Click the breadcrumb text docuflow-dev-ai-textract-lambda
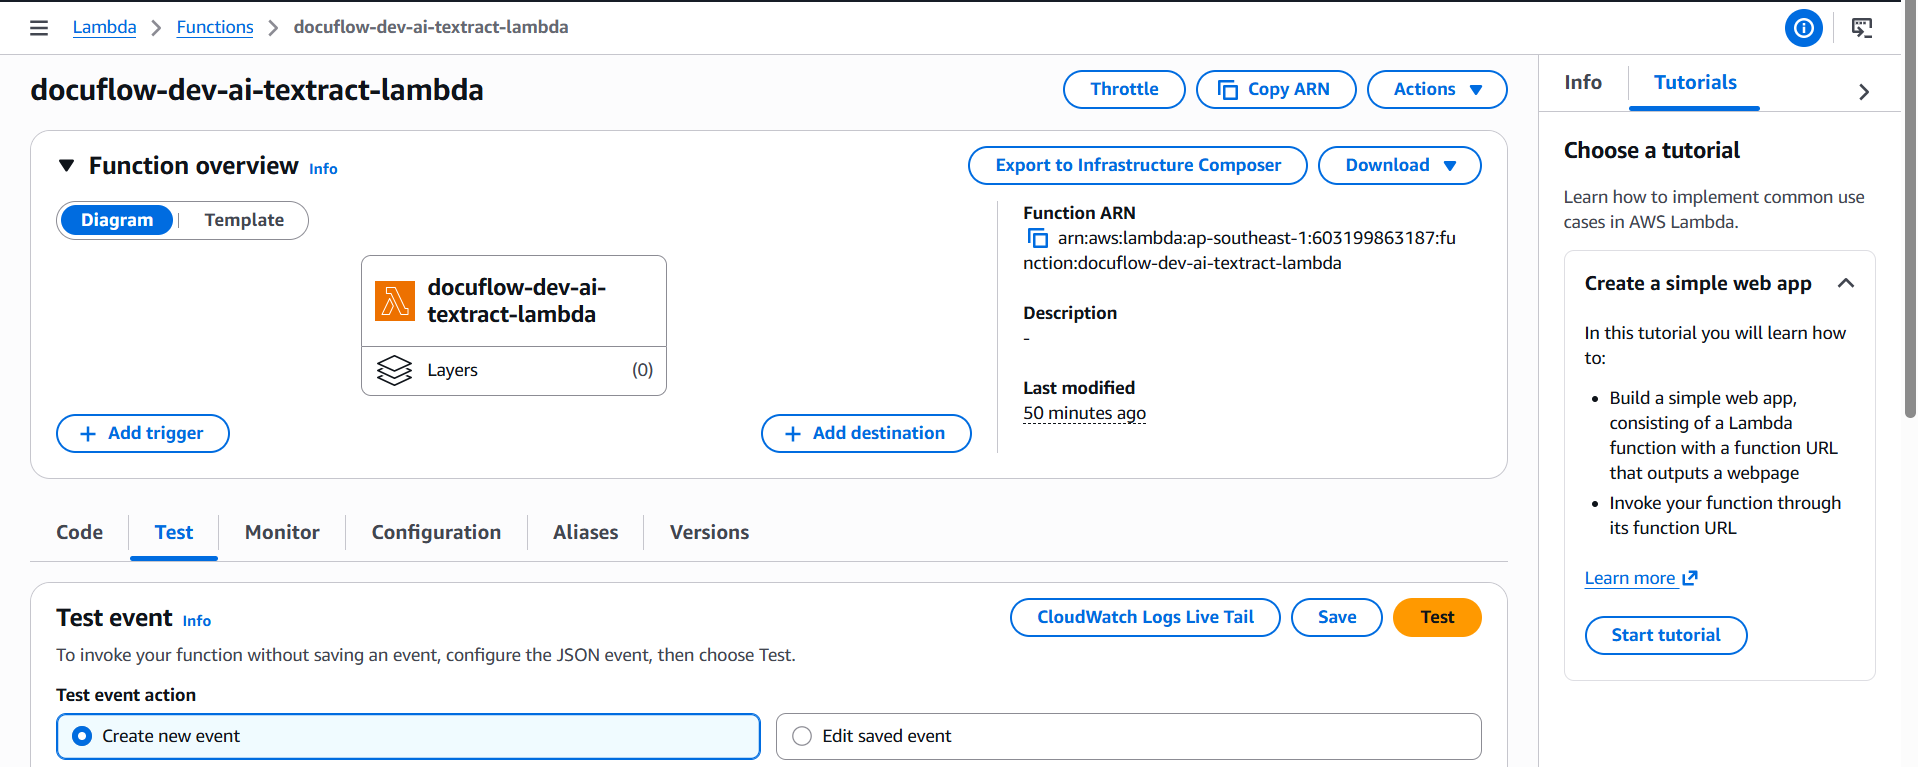The image size is (1918, 767). point(431,27)
